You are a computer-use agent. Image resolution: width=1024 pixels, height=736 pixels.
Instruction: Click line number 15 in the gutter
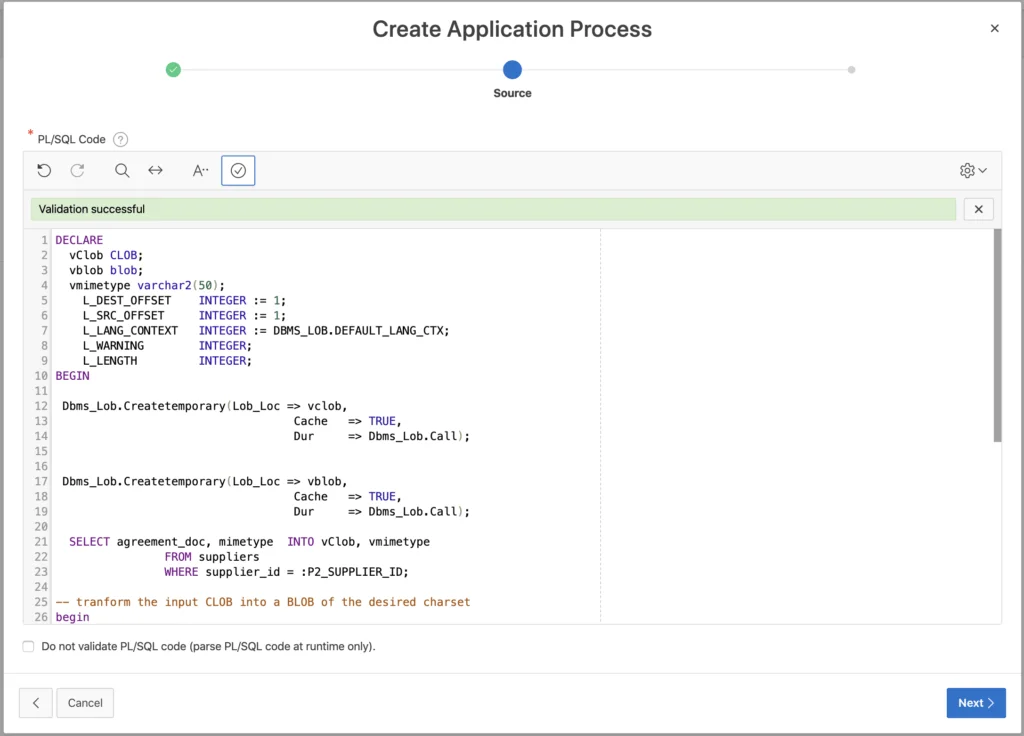point(41,451)
